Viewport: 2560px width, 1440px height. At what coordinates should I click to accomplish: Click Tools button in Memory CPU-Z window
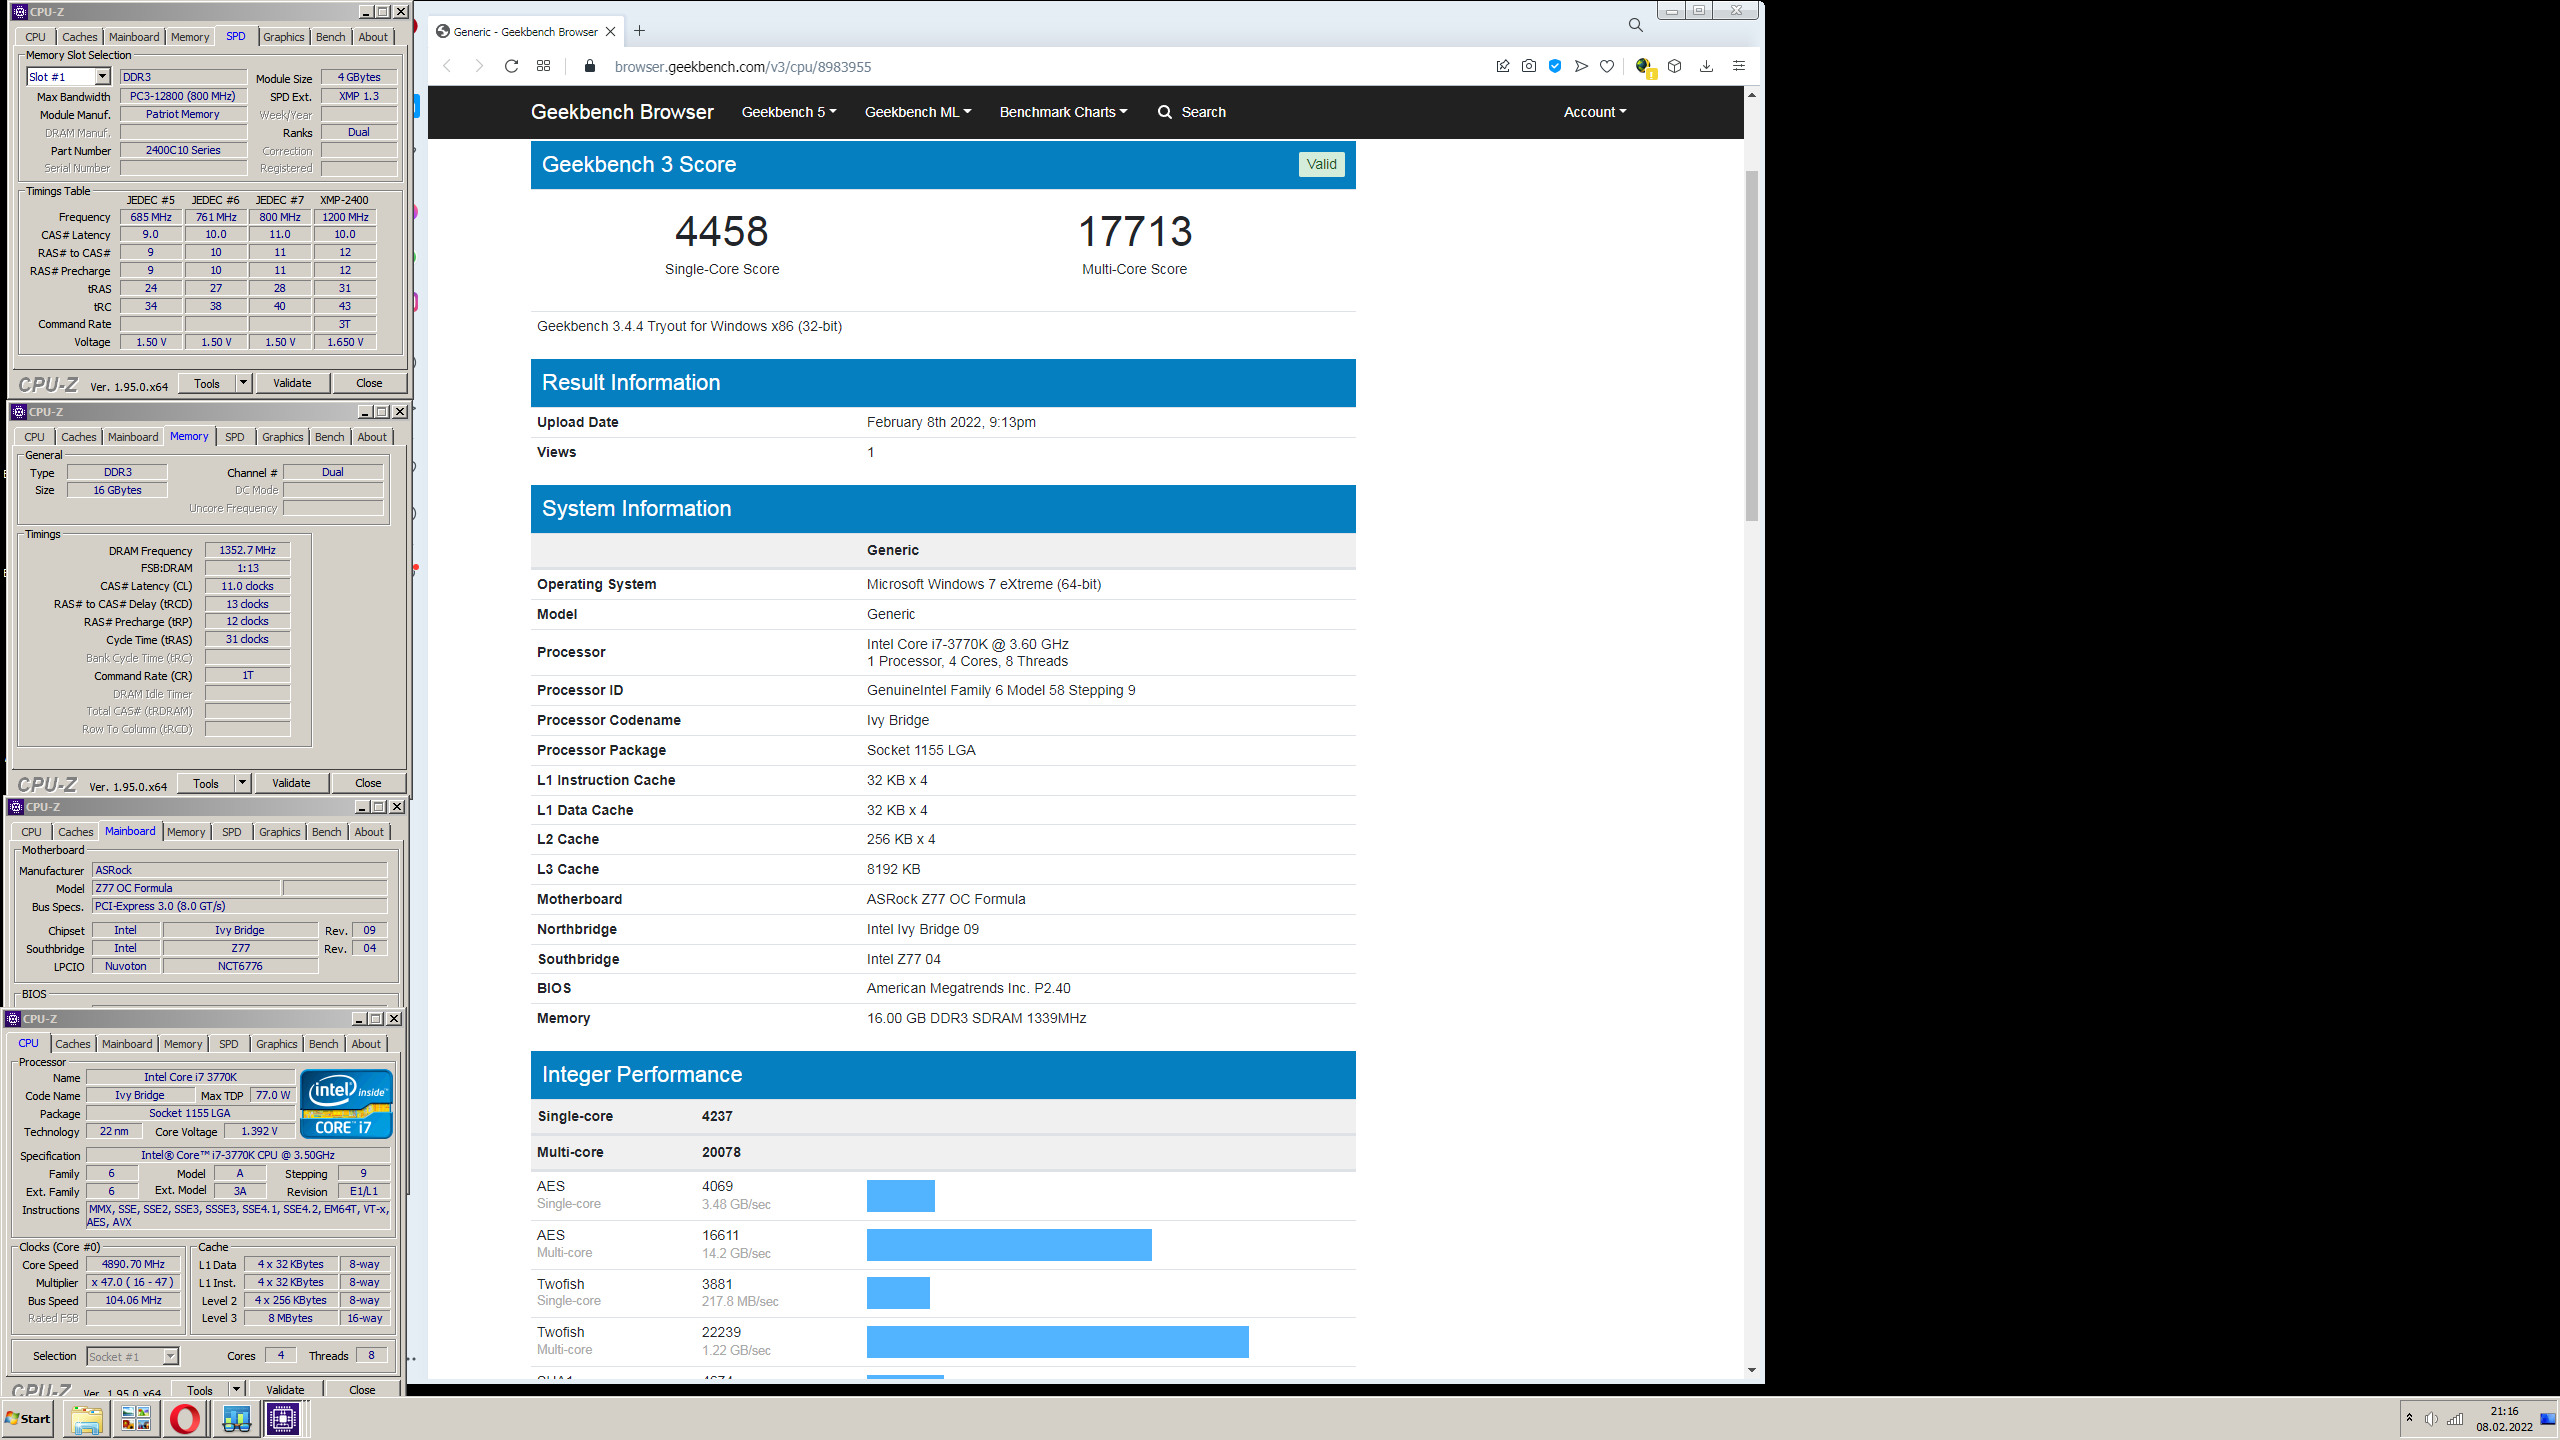[206, 783]
